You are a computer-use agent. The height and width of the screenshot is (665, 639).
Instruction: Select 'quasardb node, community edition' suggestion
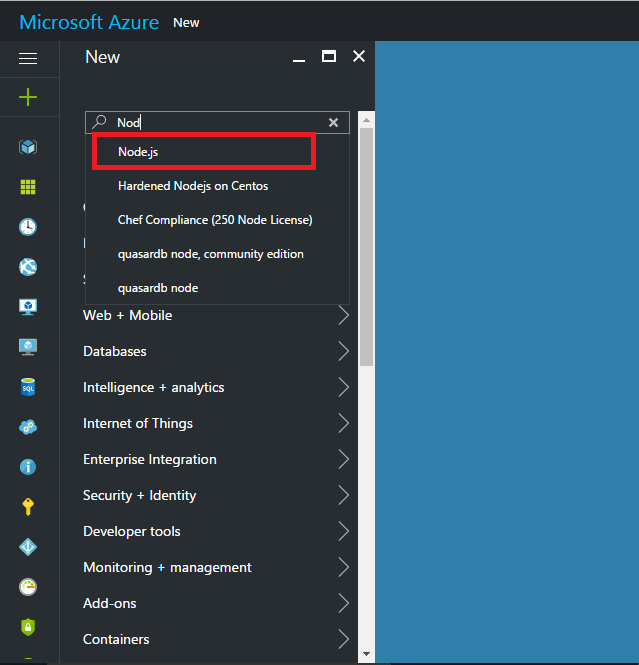pyautogui.click(x=218, y=254)
